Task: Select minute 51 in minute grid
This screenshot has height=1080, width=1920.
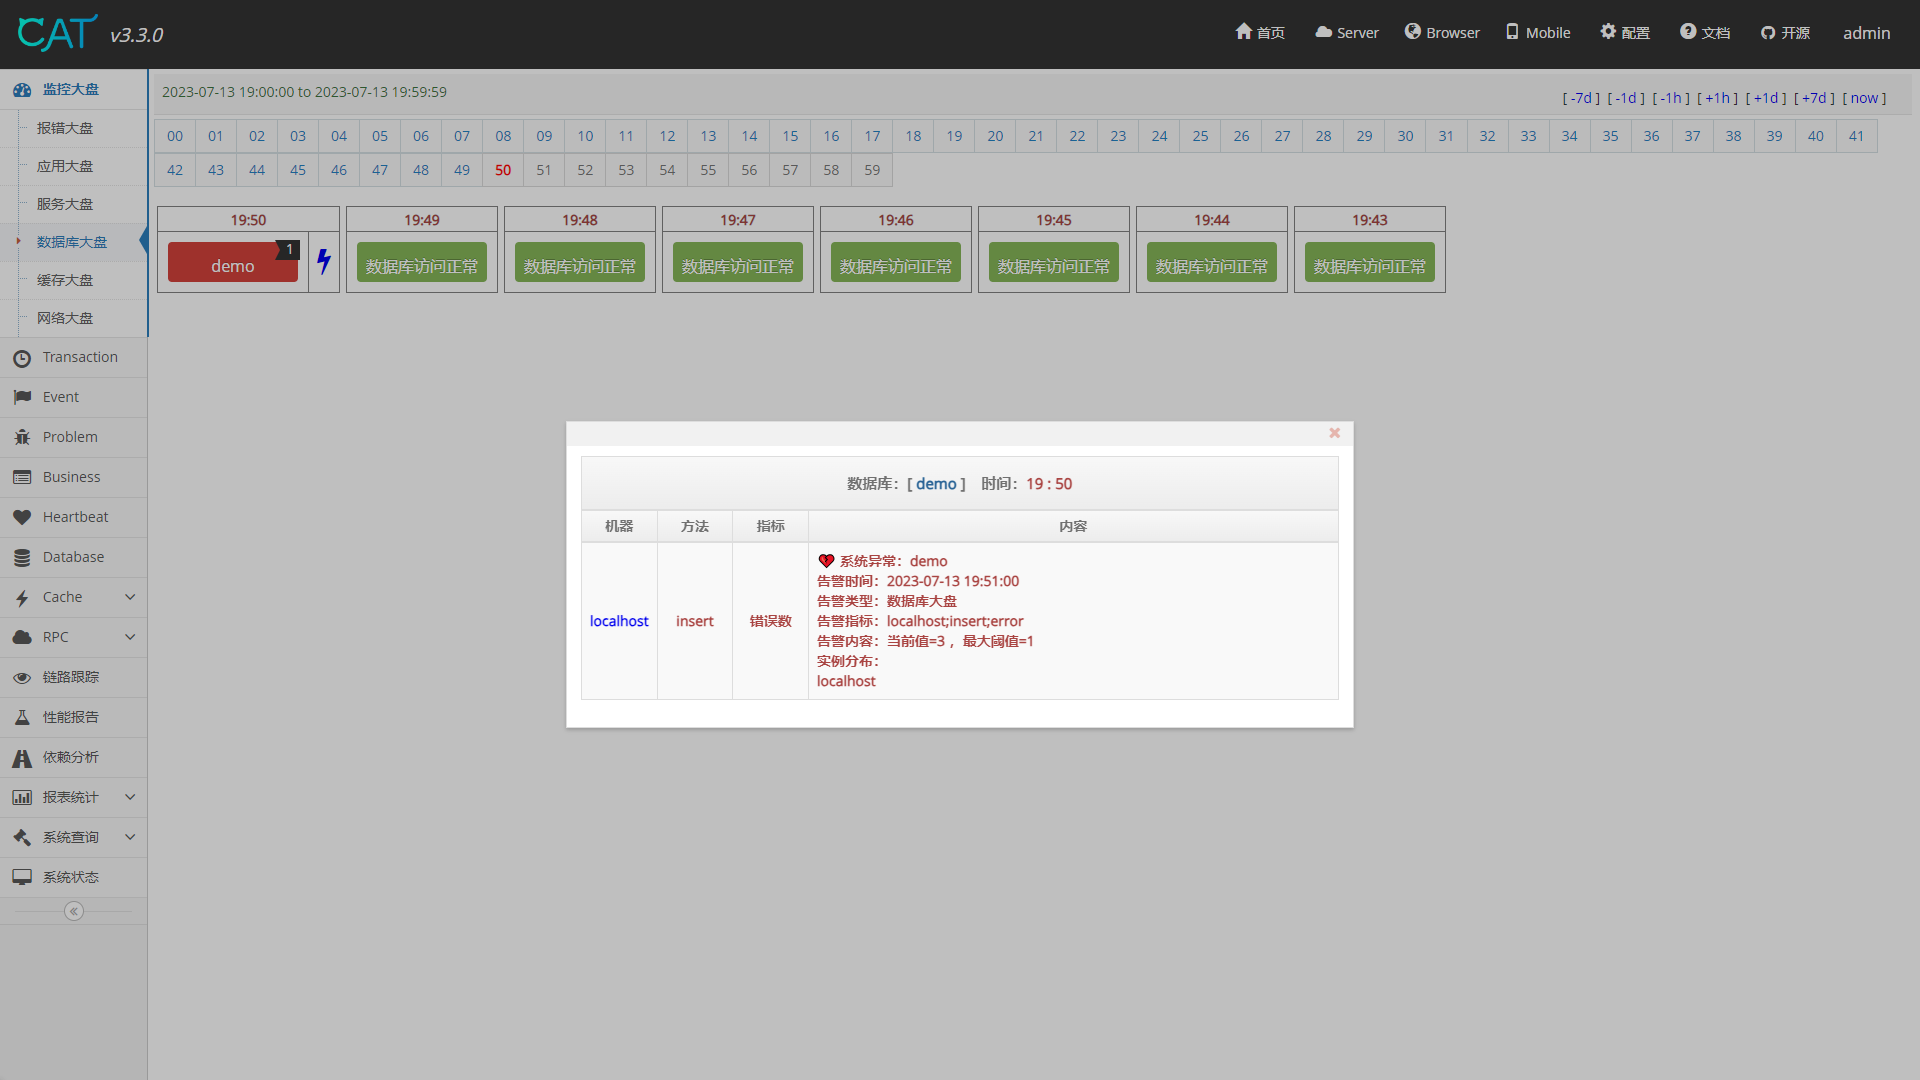Action: 544,170
